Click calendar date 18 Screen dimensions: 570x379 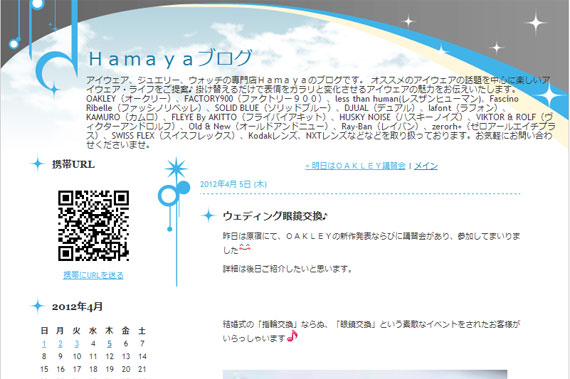pos(93,369)
